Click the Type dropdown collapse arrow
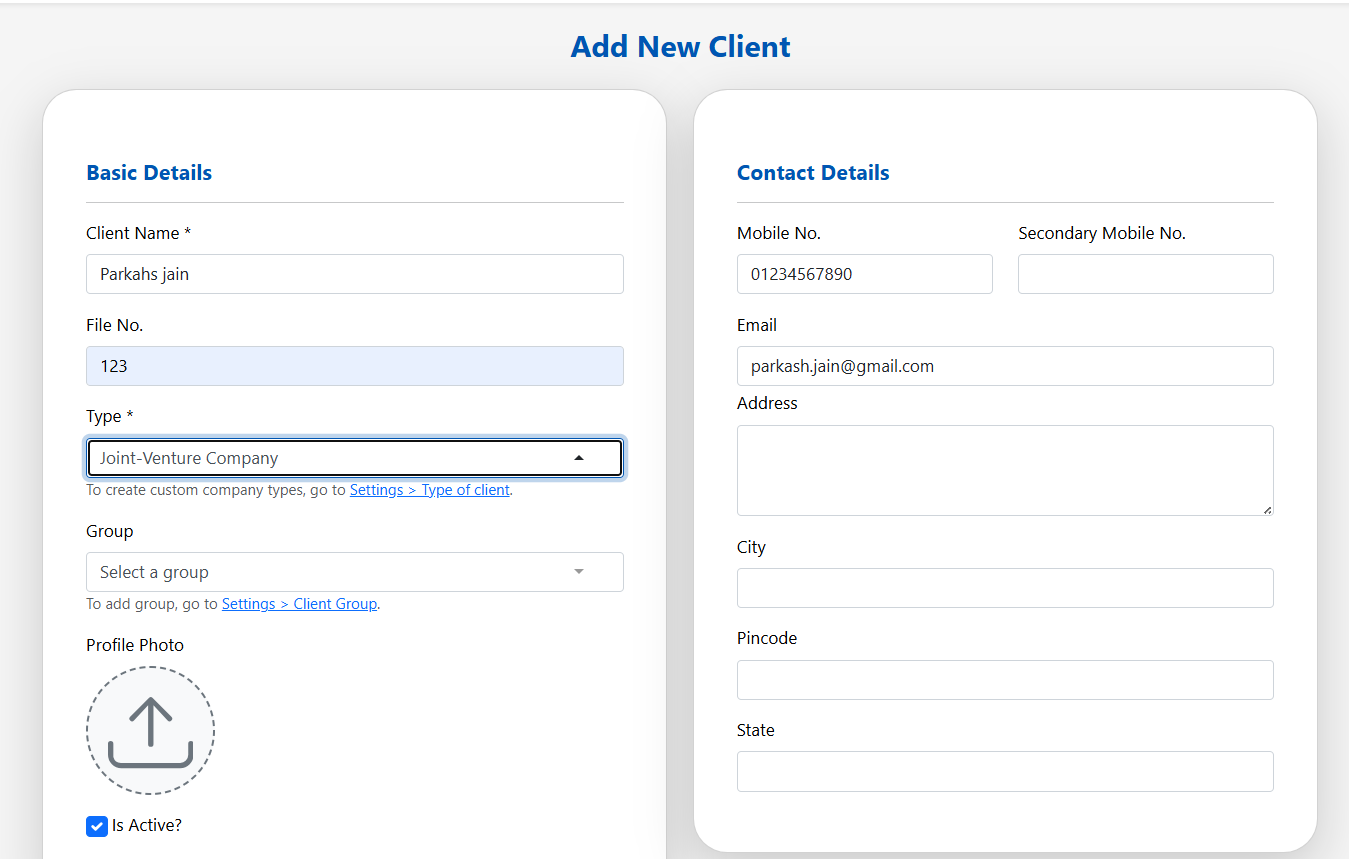 pyautogui.click(x=579, y=457)
